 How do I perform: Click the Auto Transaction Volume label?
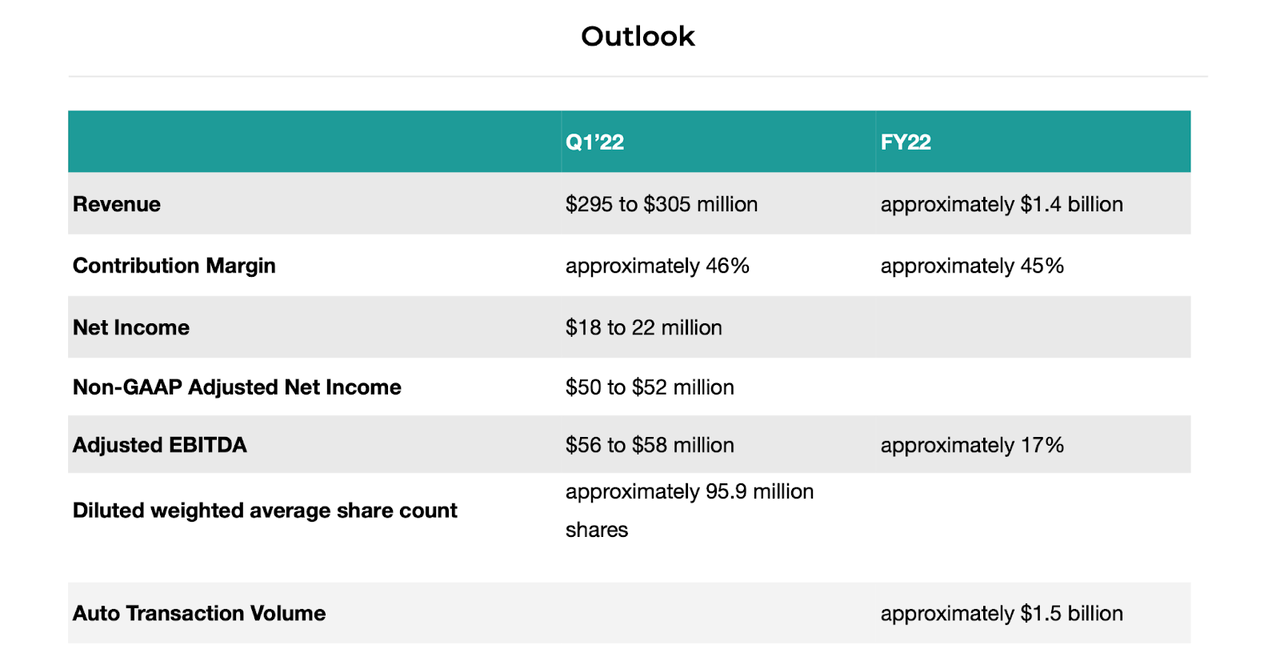[199, 613]
